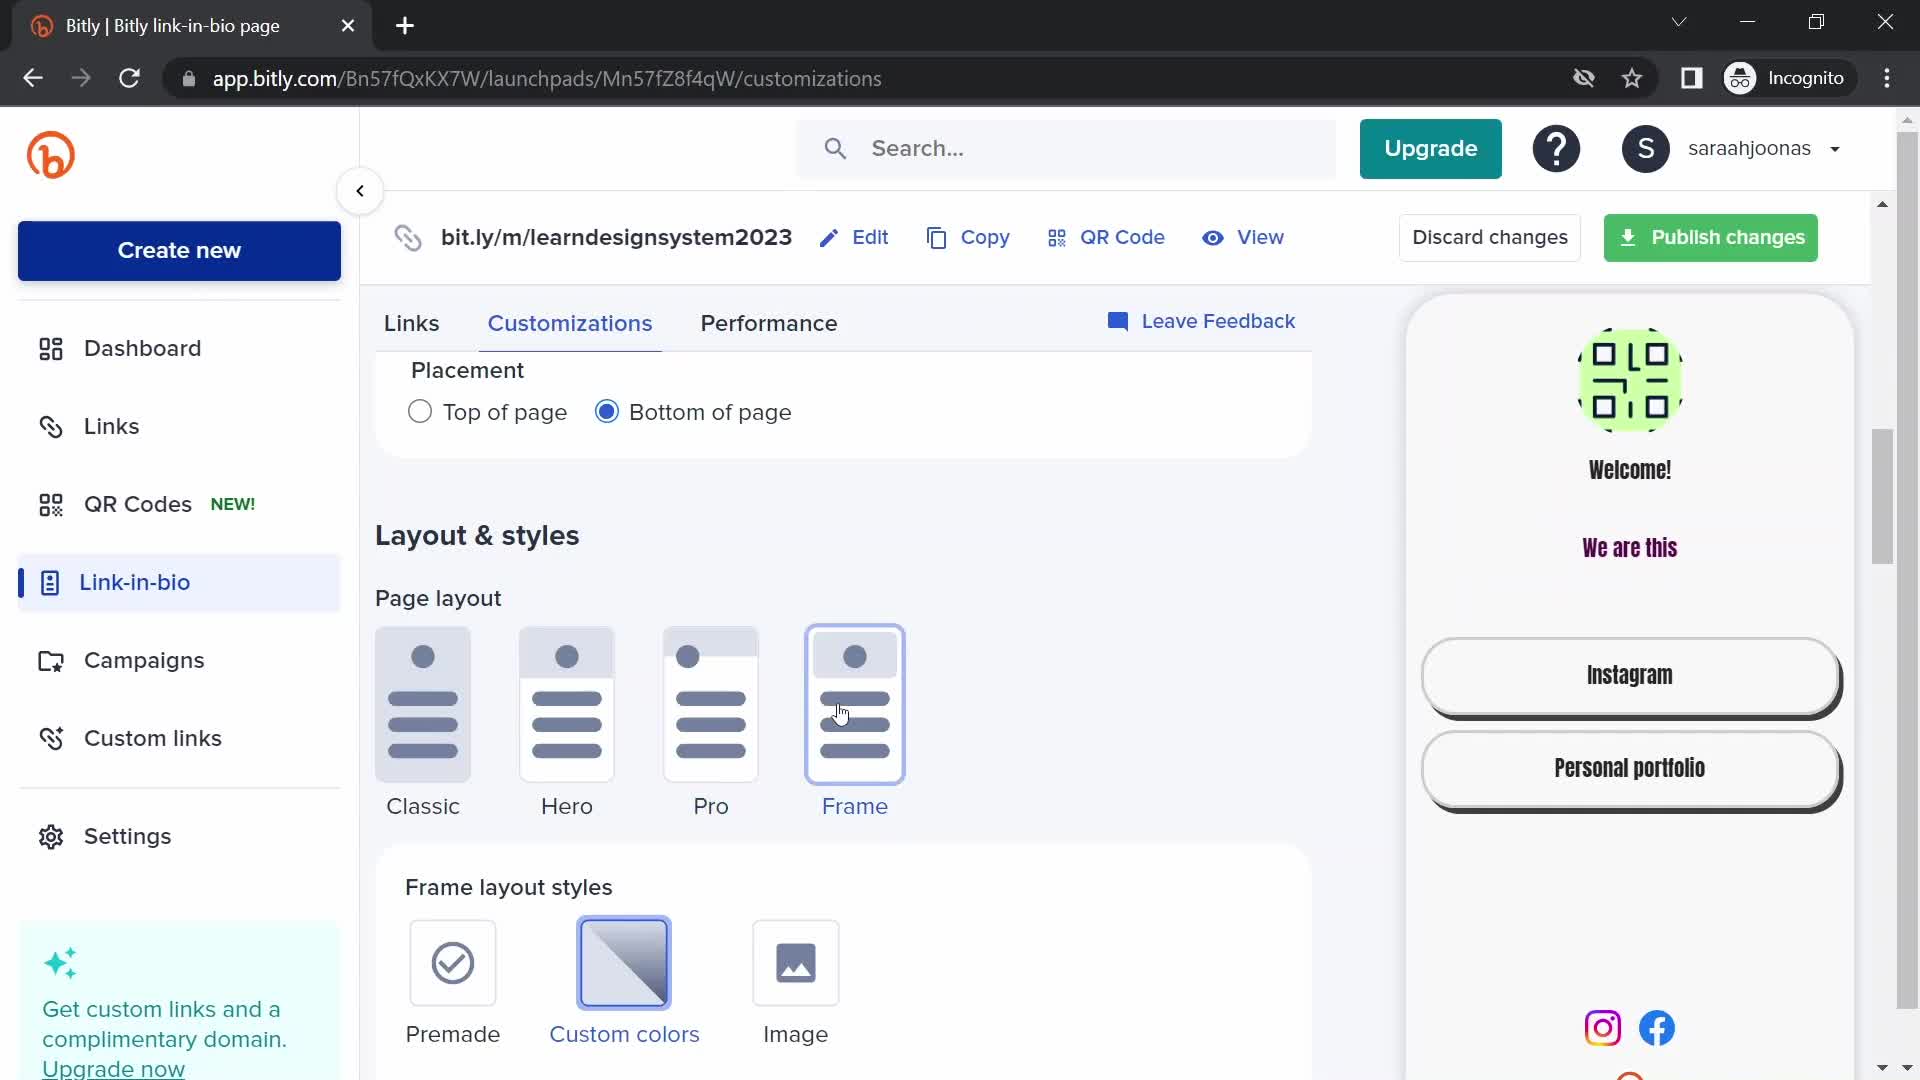
Task: Choose the Frame page layout
Action: tap(855, 704)
